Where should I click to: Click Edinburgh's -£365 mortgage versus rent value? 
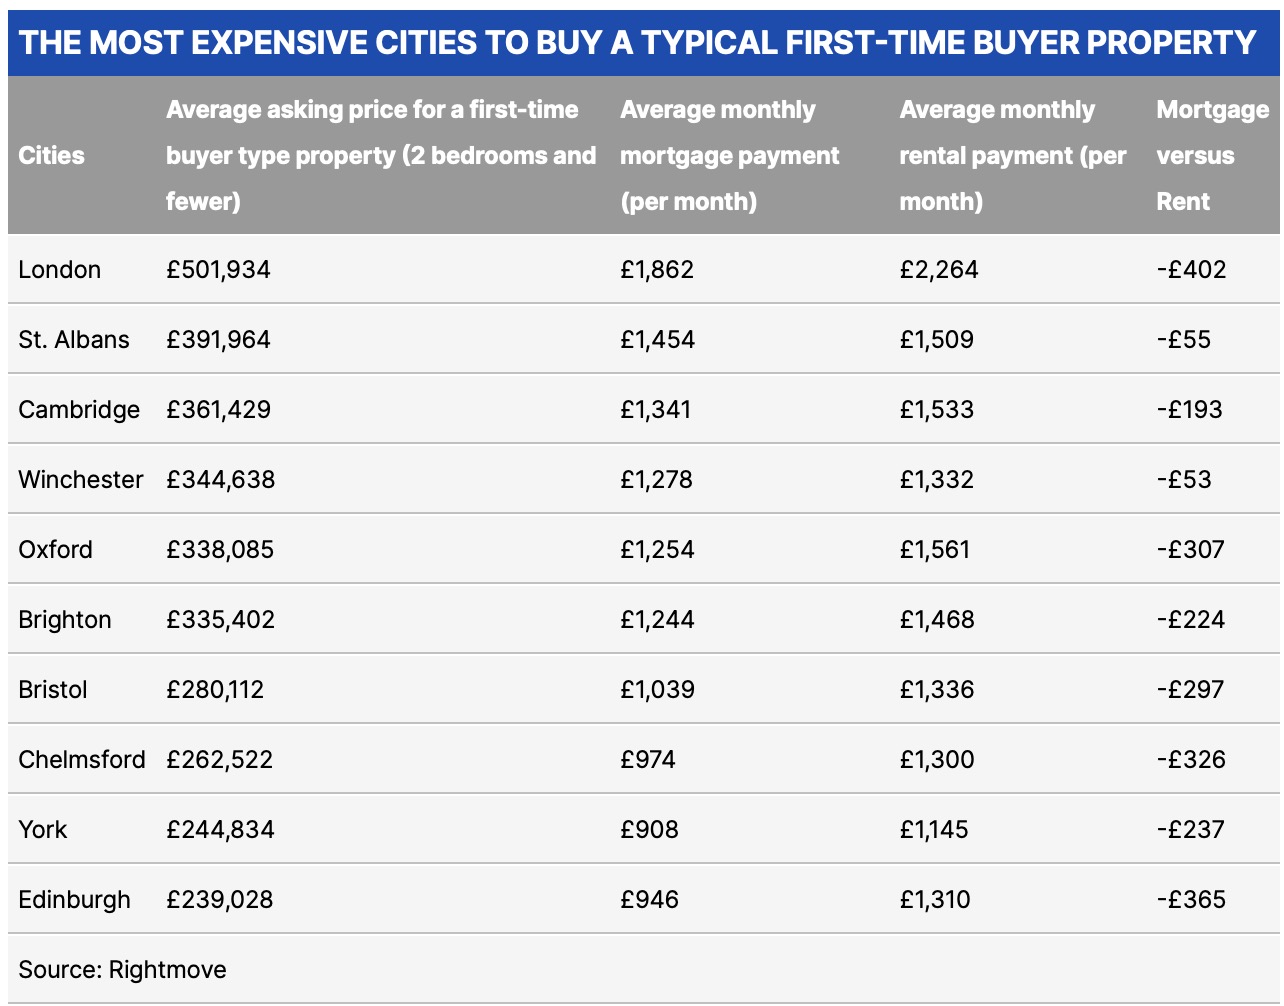(x=1190, y=900)
